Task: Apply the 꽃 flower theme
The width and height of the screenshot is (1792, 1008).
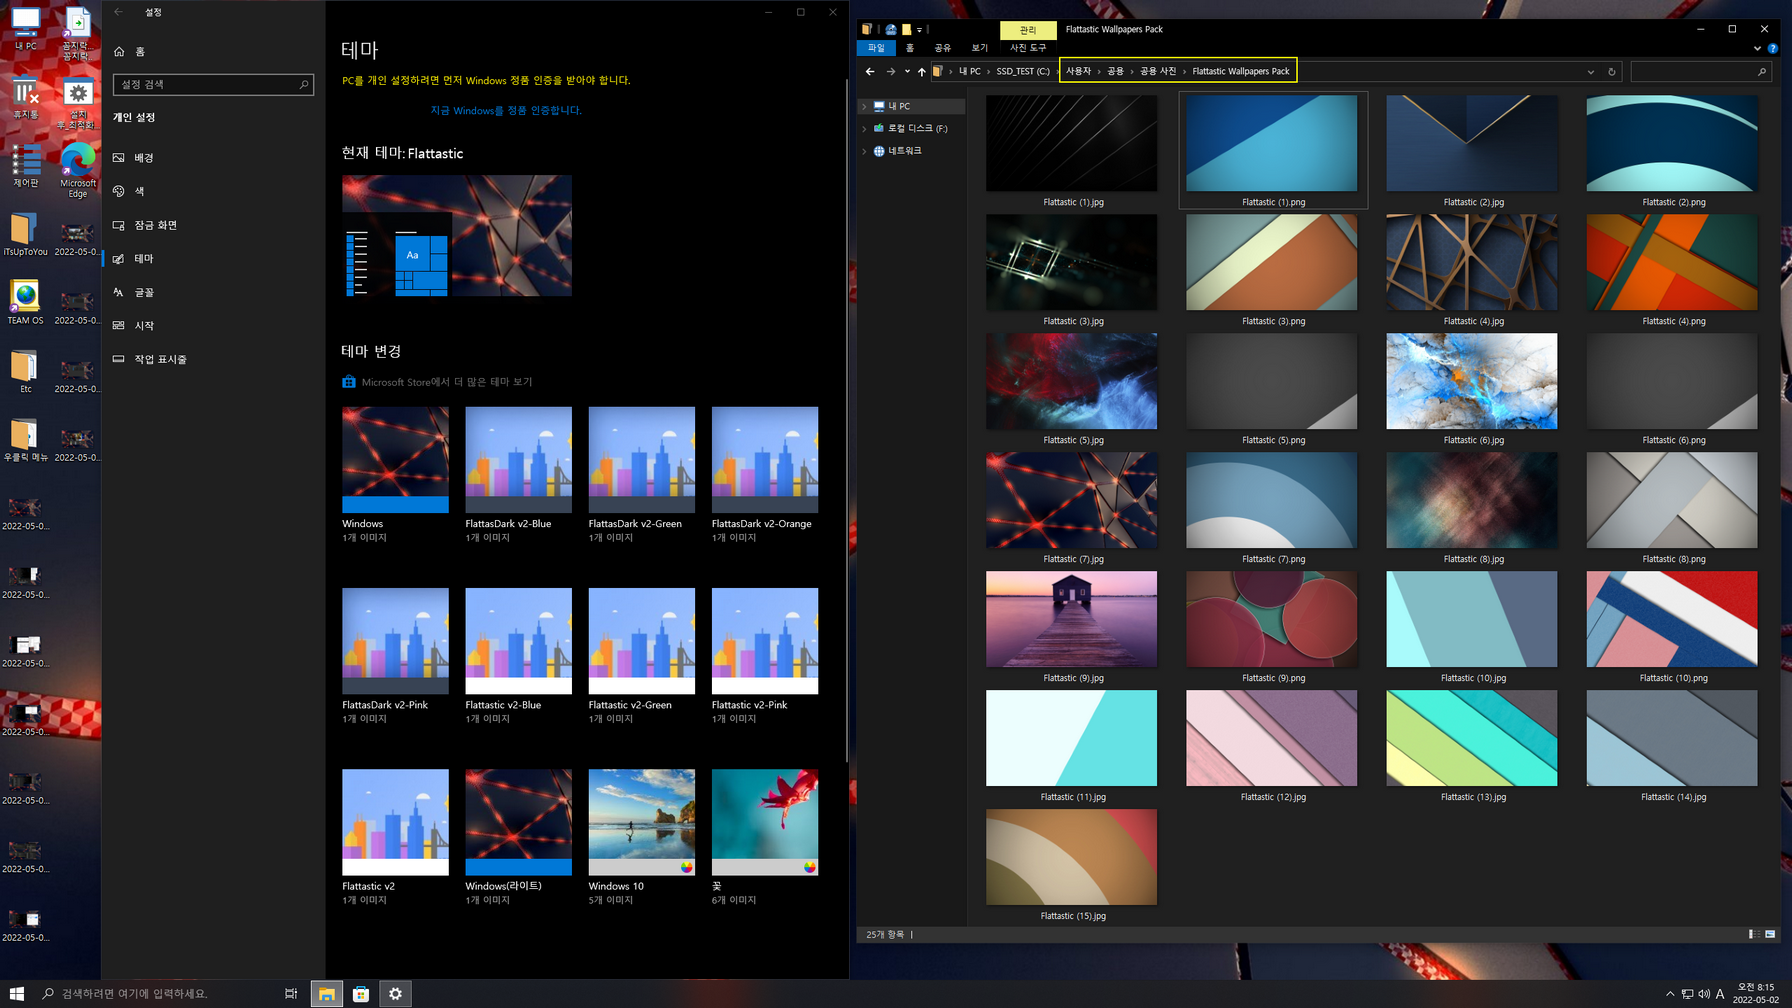Action: point(764,838)
